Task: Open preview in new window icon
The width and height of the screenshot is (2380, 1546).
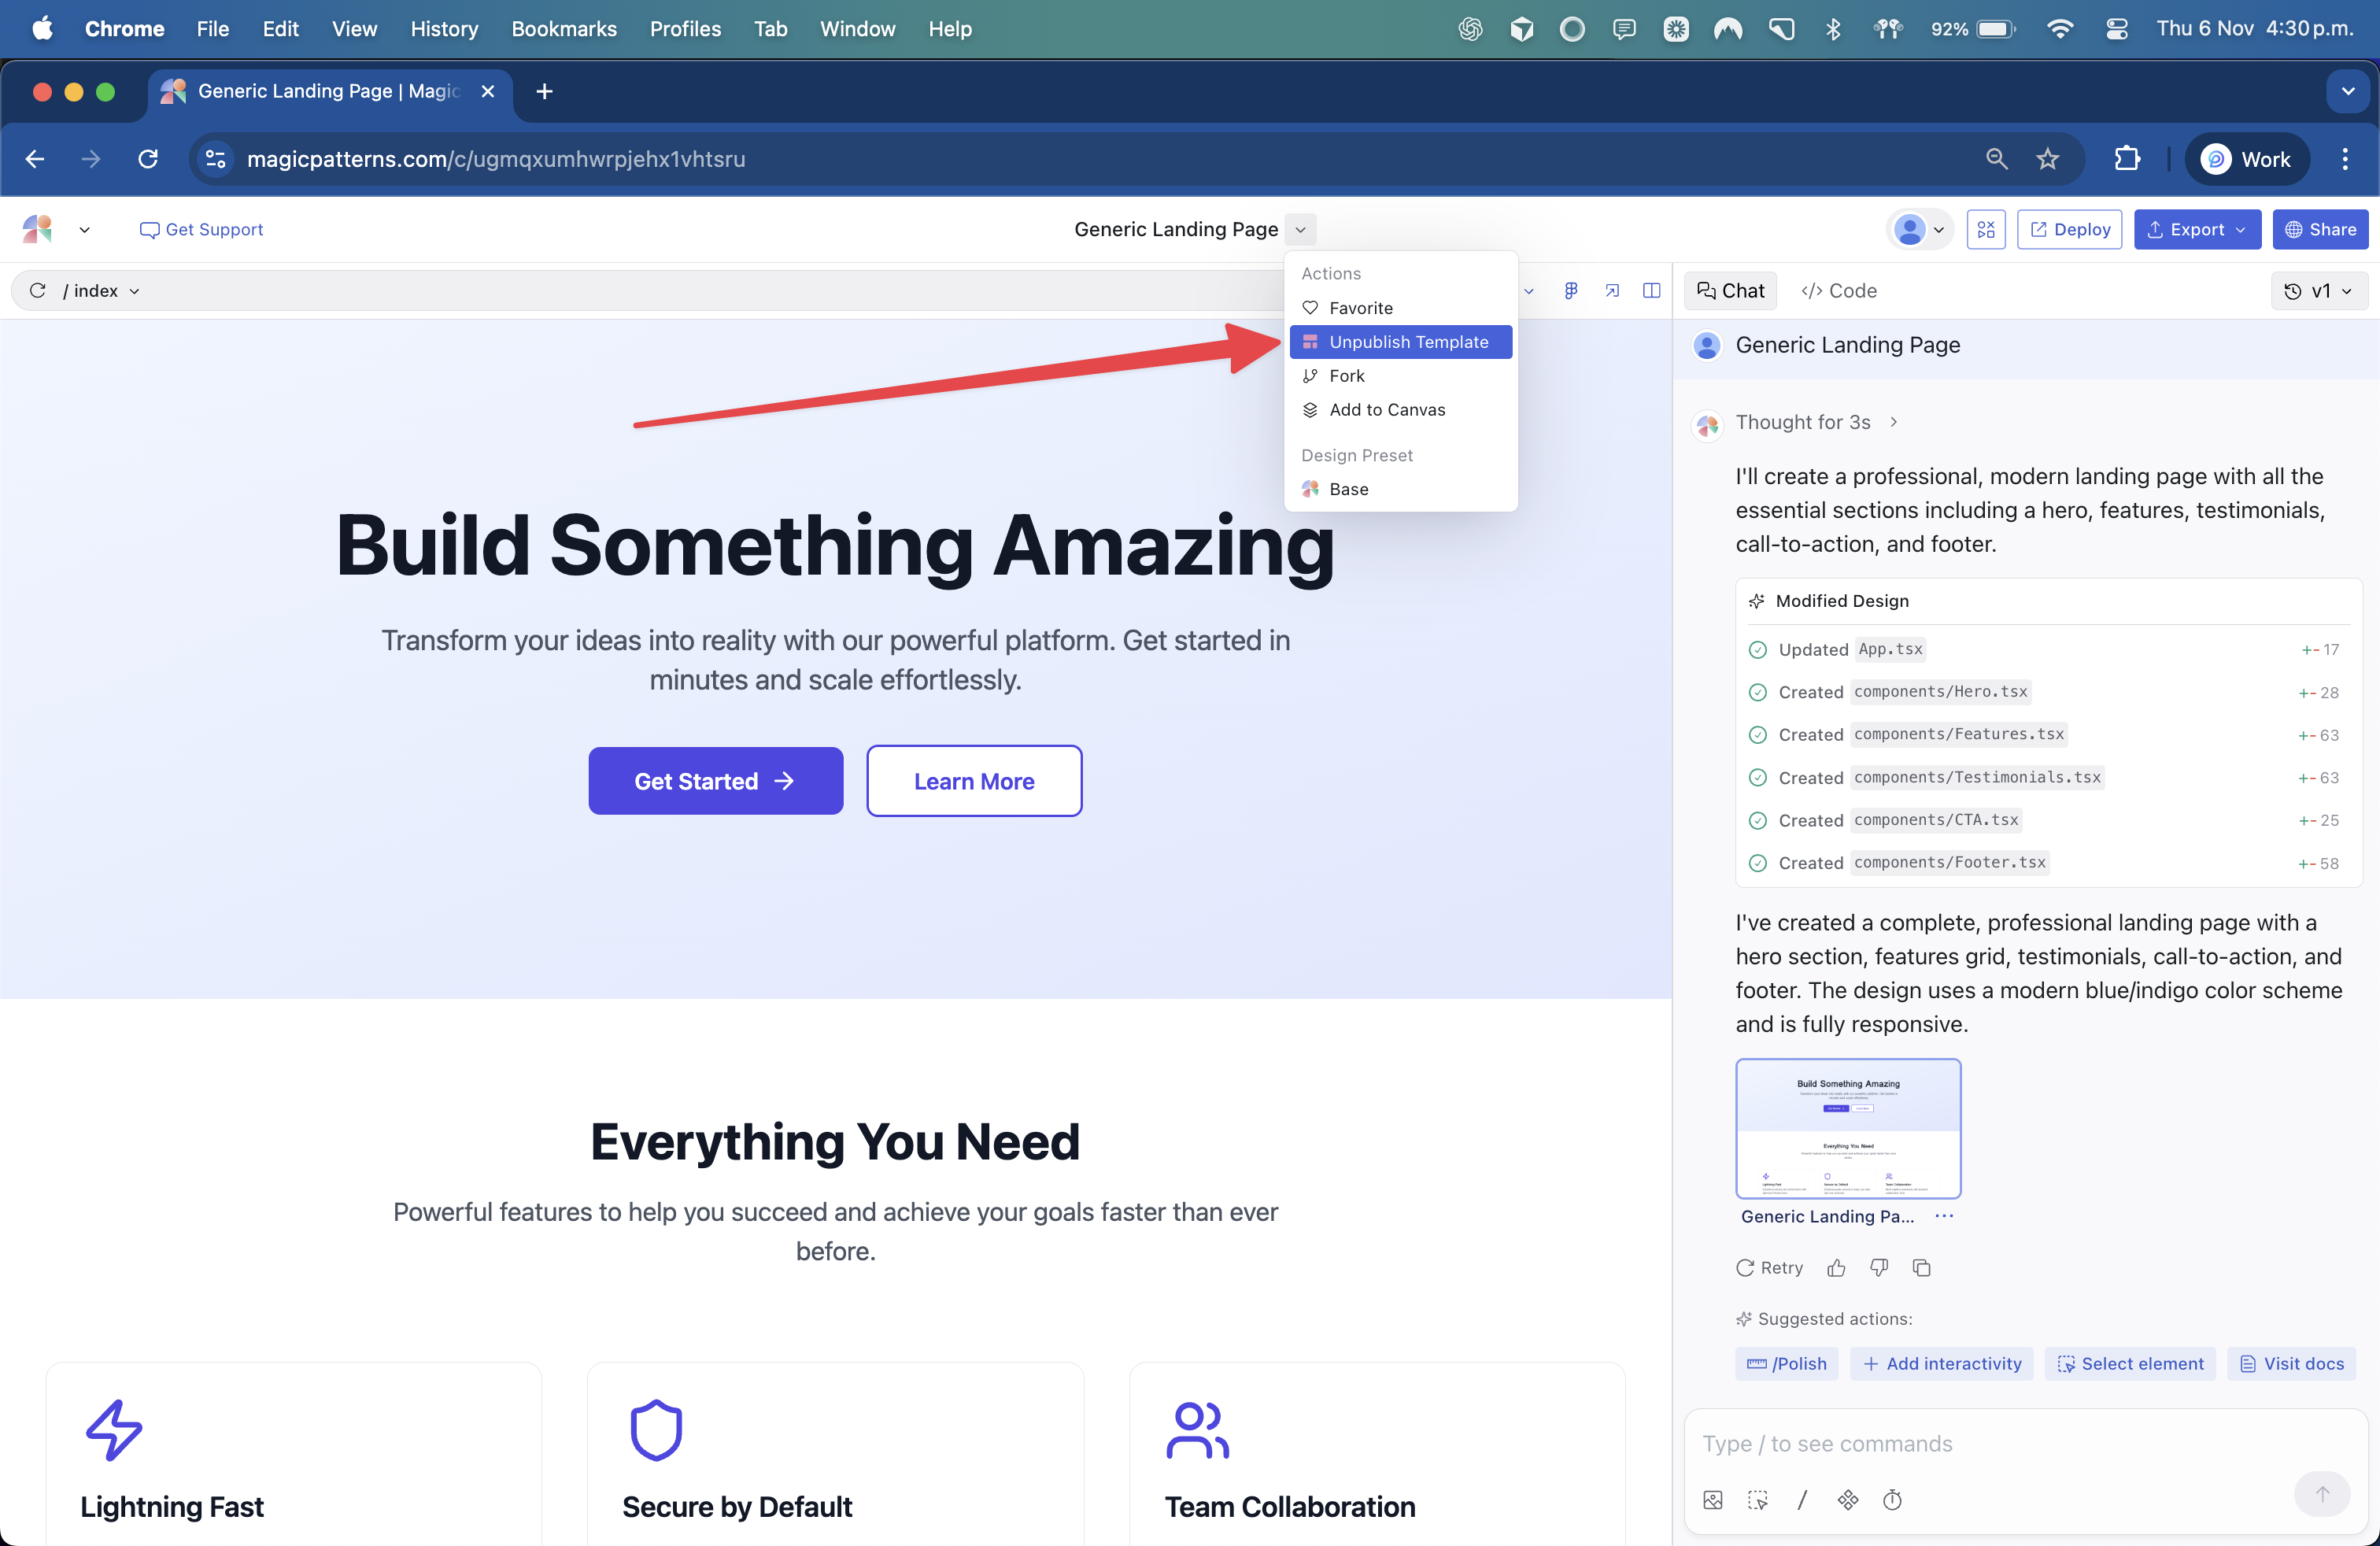Action: pyautogui.click(x=1612, y=290)
